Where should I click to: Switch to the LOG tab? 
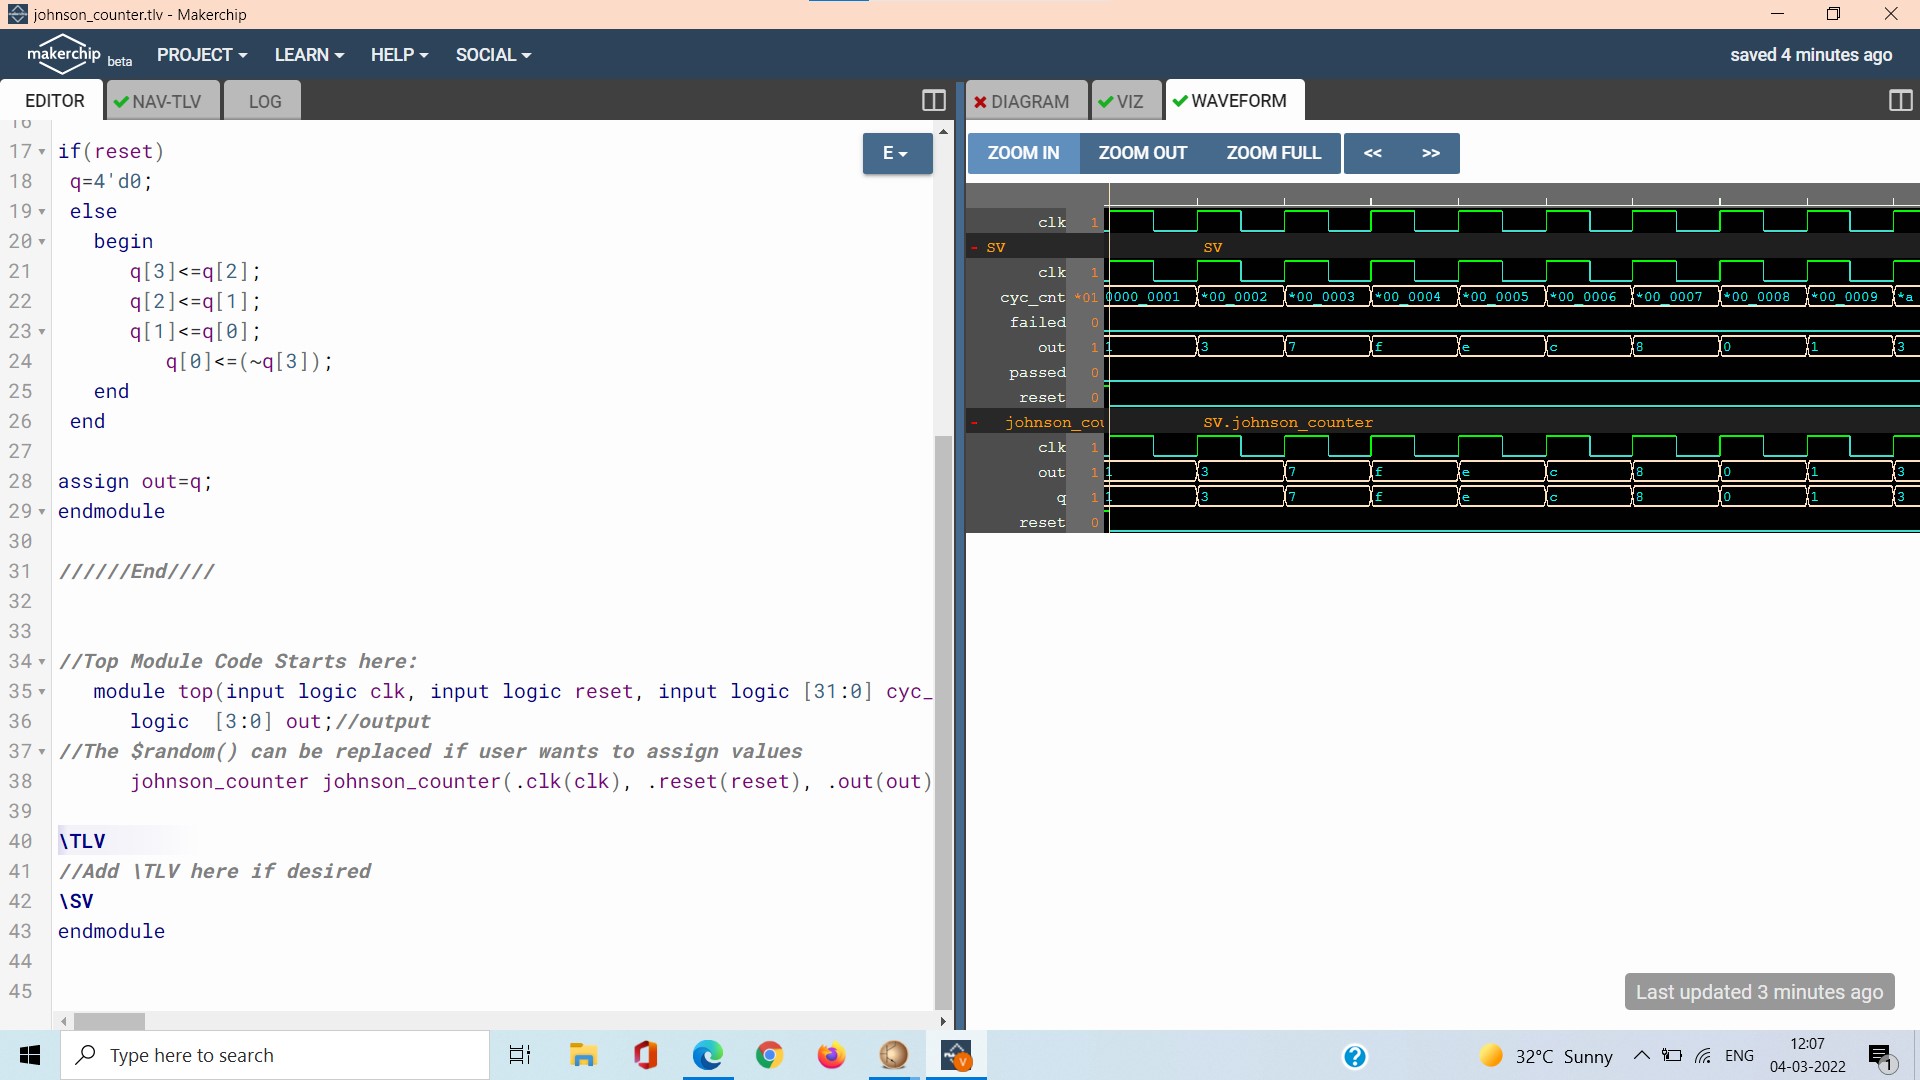click(263, 101)
